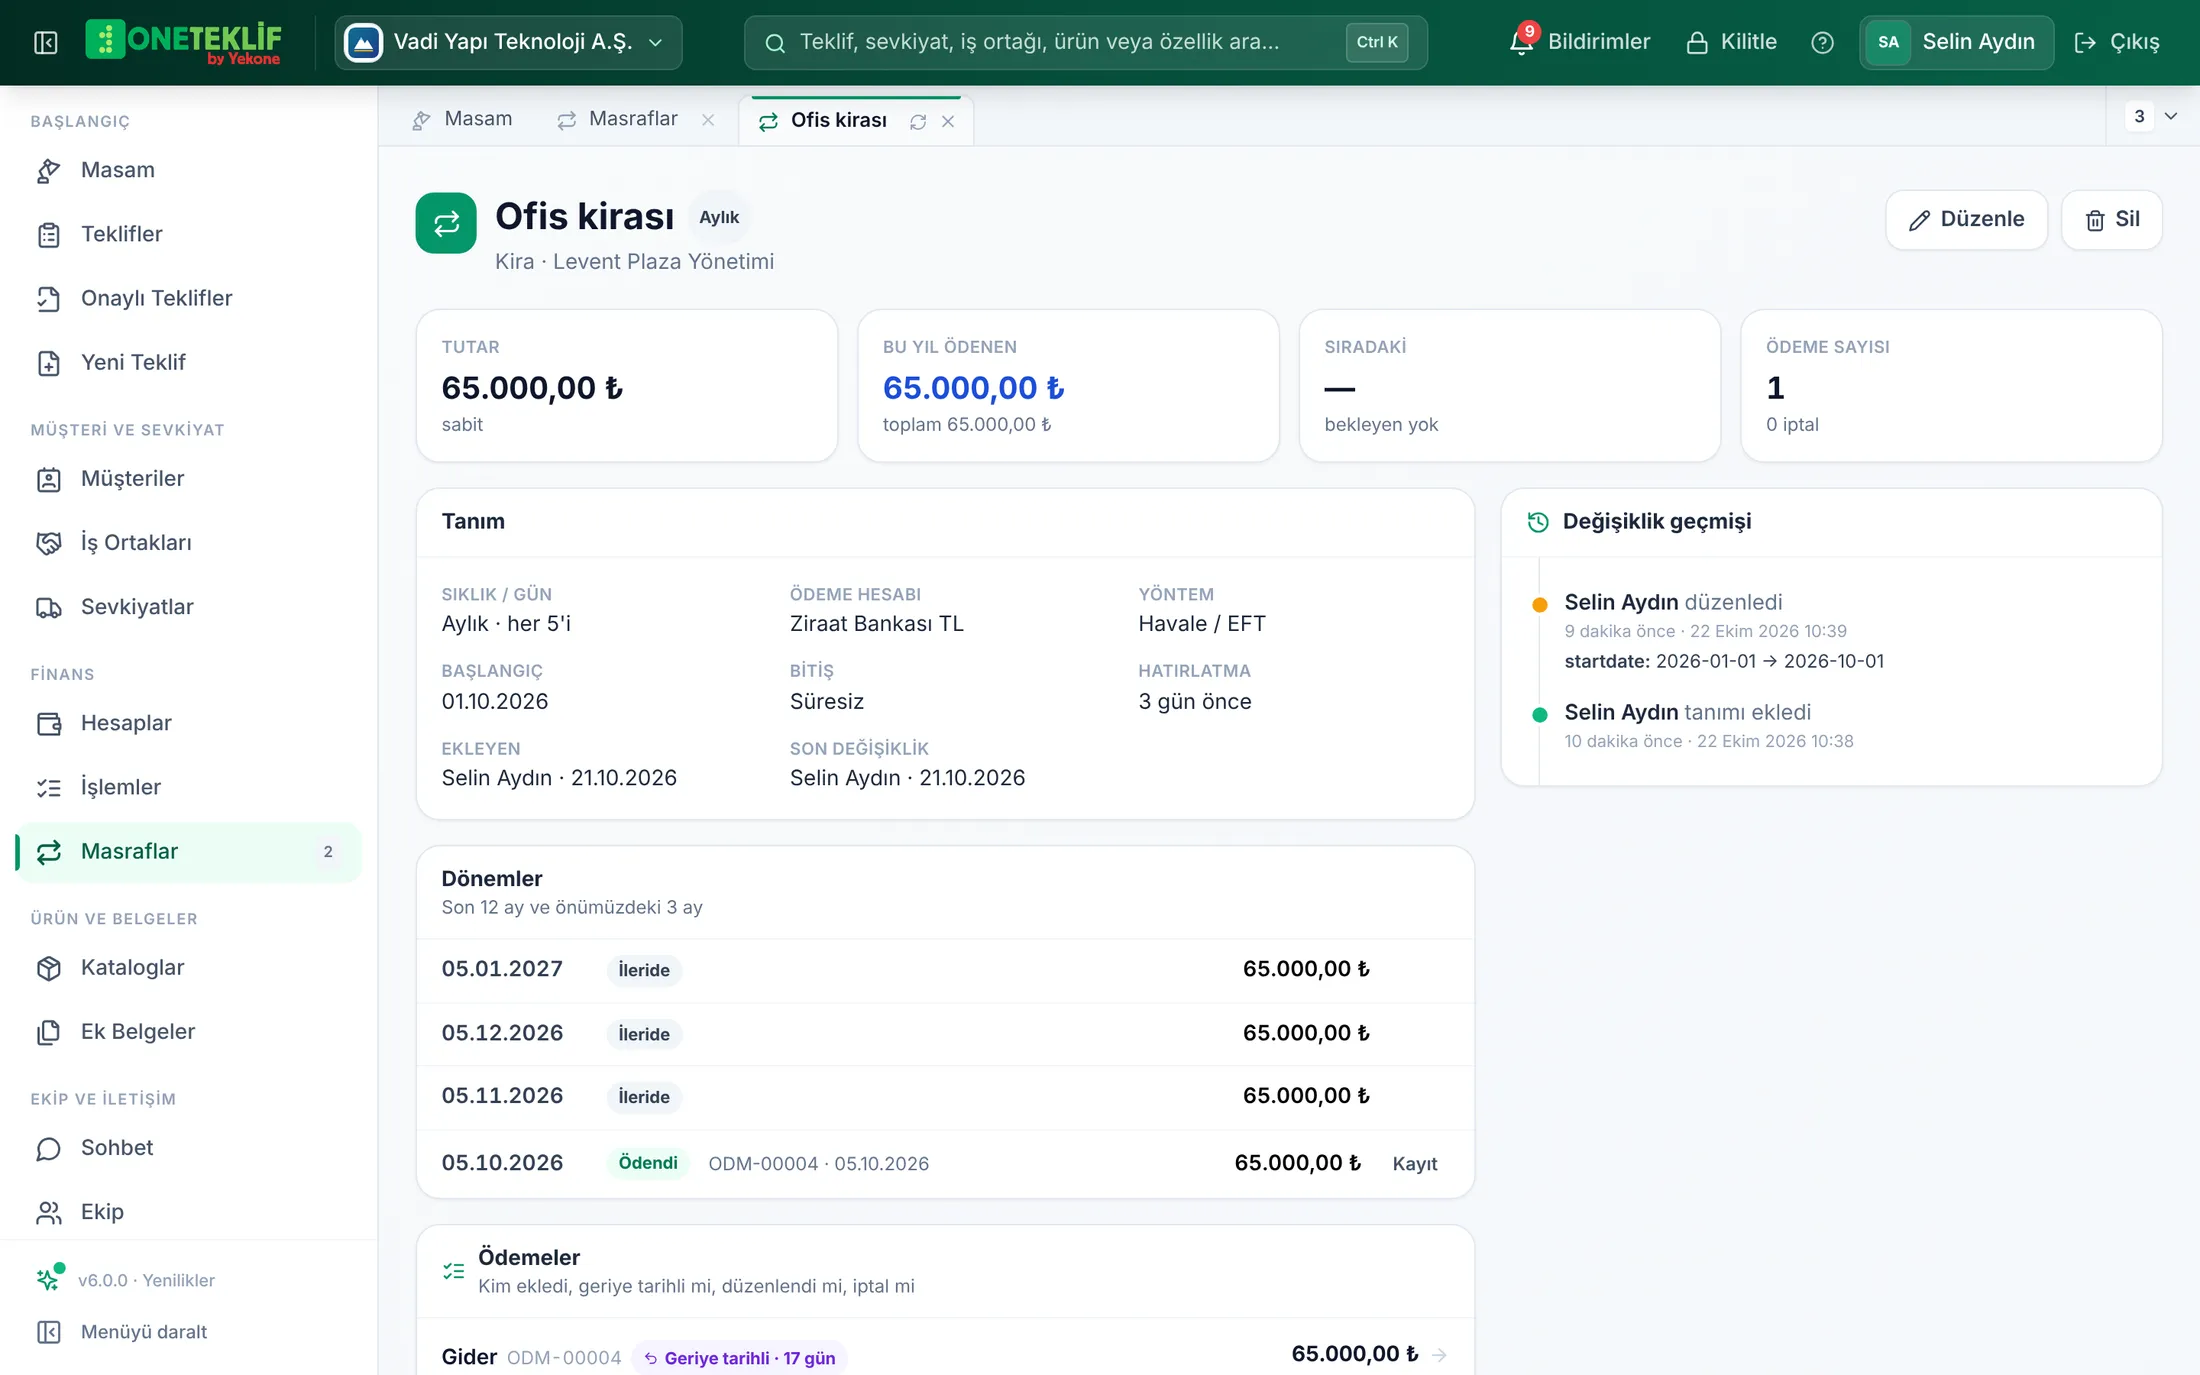Open Onaylı Teklifler in sidebar
The image size is (2200, 1375).
tap(189, 298)
